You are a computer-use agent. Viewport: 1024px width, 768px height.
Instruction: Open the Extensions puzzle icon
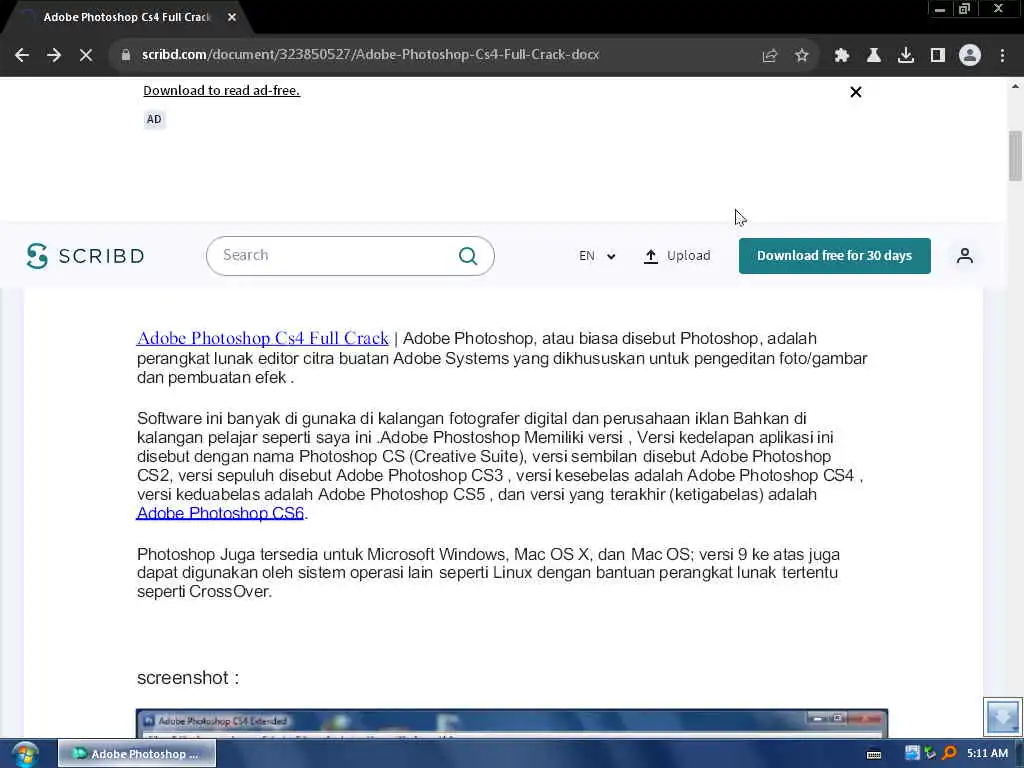click(x=842, y=56)
